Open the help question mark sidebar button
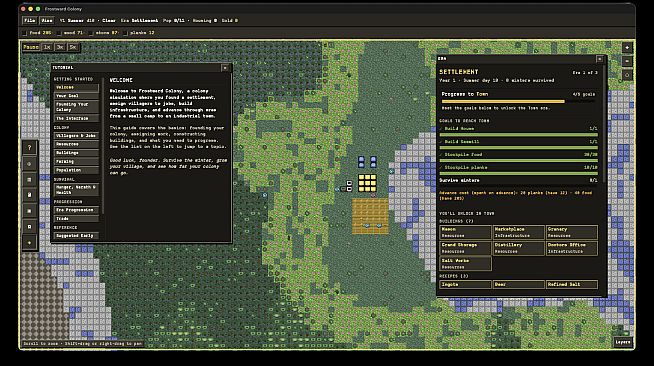654x366 pixels. pyautogui.click(x=29, y=148)
